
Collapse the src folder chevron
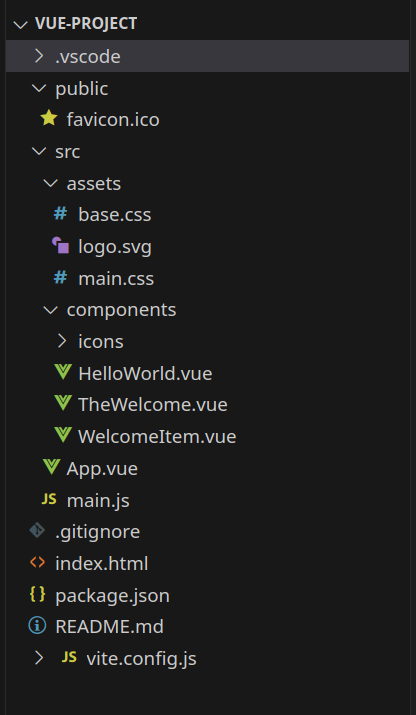pos(39,151)
